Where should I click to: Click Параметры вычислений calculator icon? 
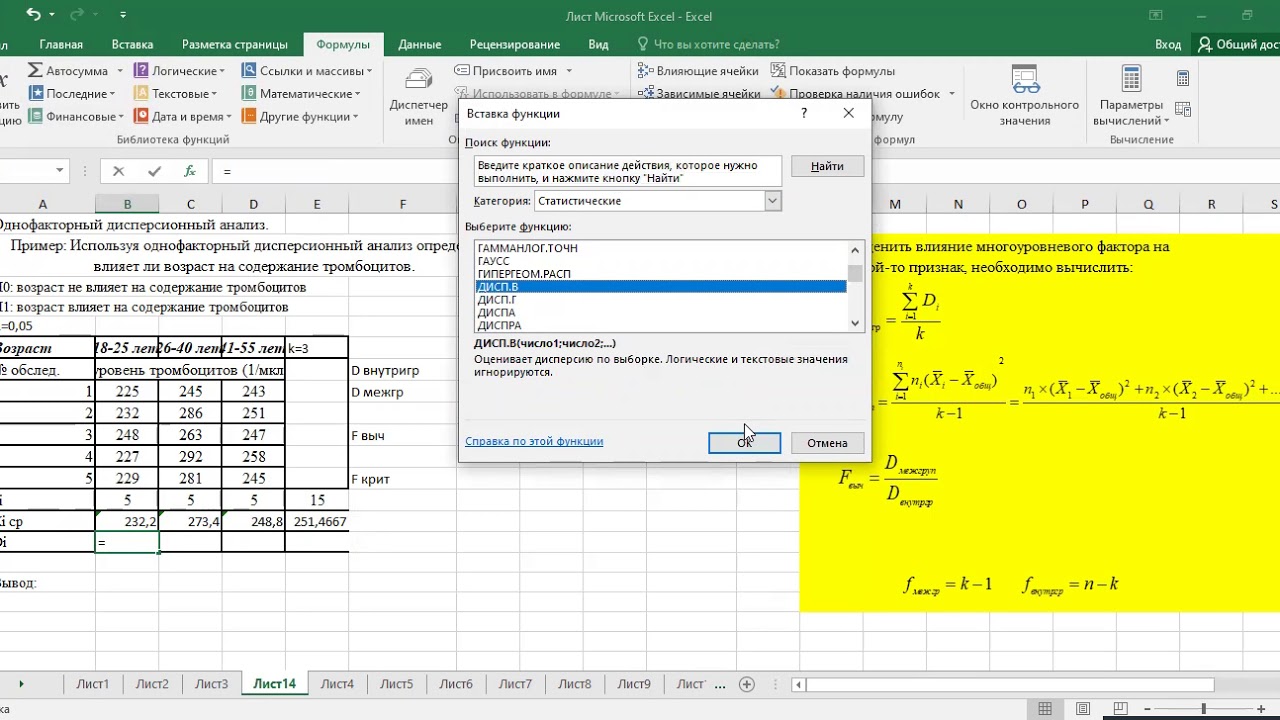tap(1131, 79)
